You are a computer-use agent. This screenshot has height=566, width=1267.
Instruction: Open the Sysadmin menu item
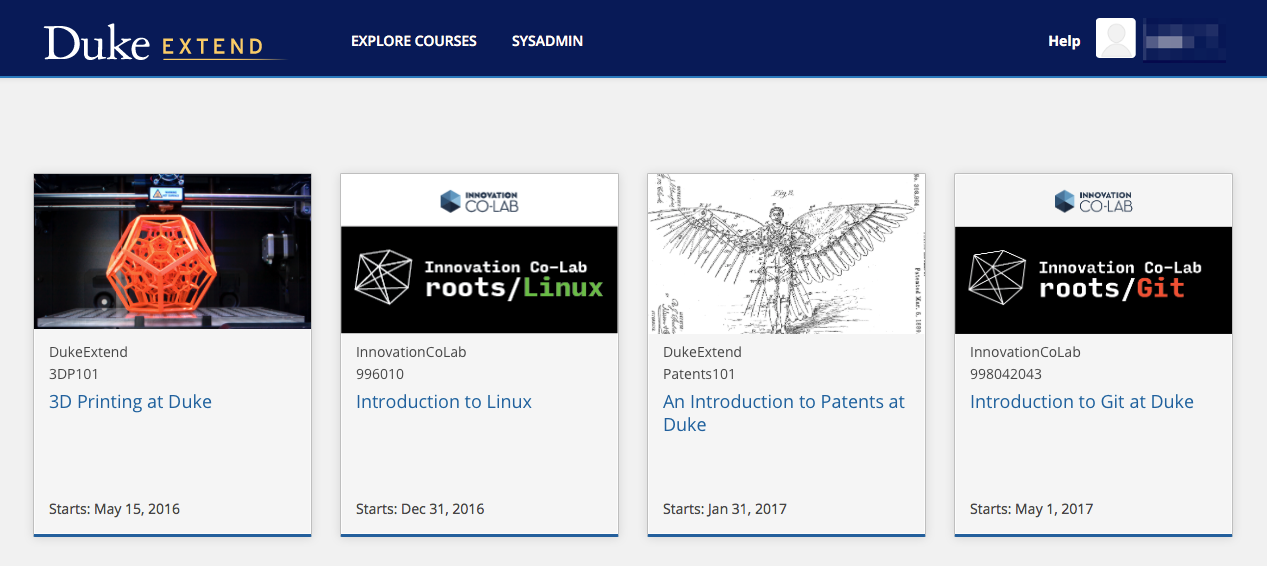(547, 41)
